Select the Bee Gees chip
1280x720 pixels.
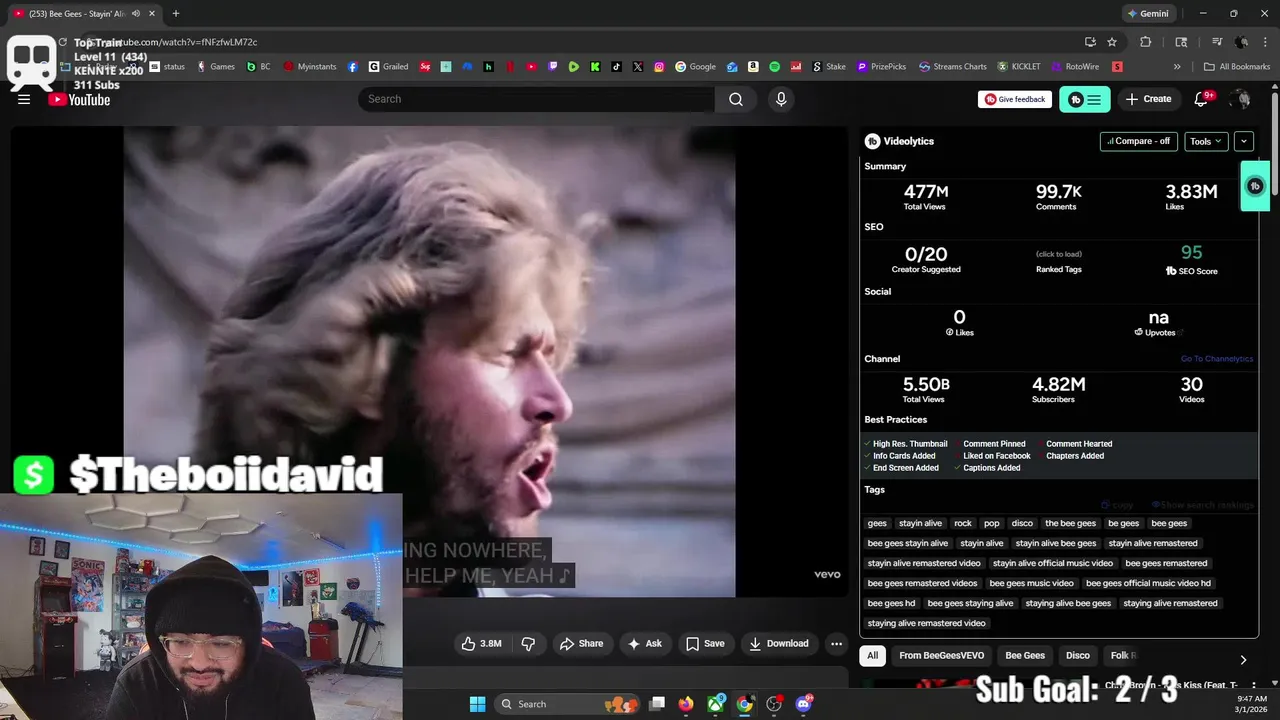1025,656
